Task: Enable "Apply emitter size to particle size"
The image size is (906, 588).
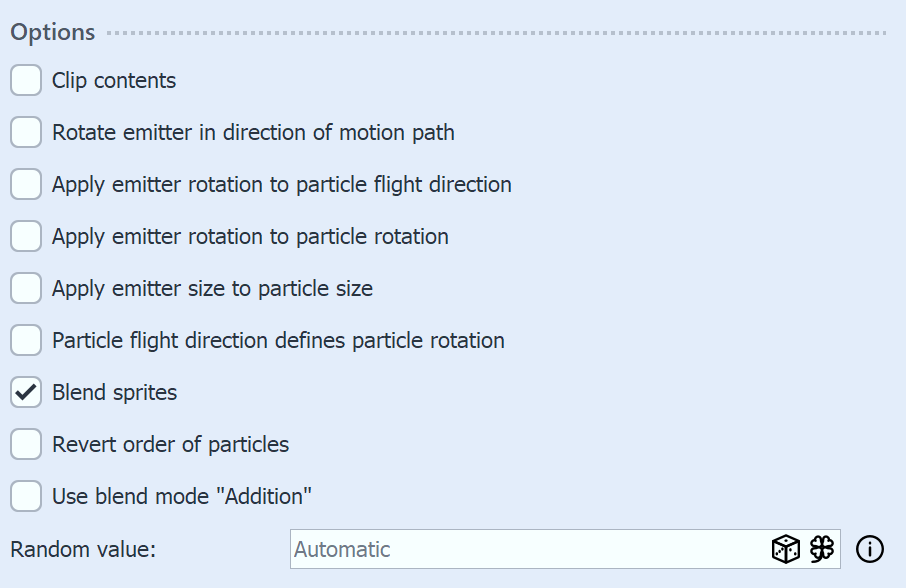Action: point(25,288)
